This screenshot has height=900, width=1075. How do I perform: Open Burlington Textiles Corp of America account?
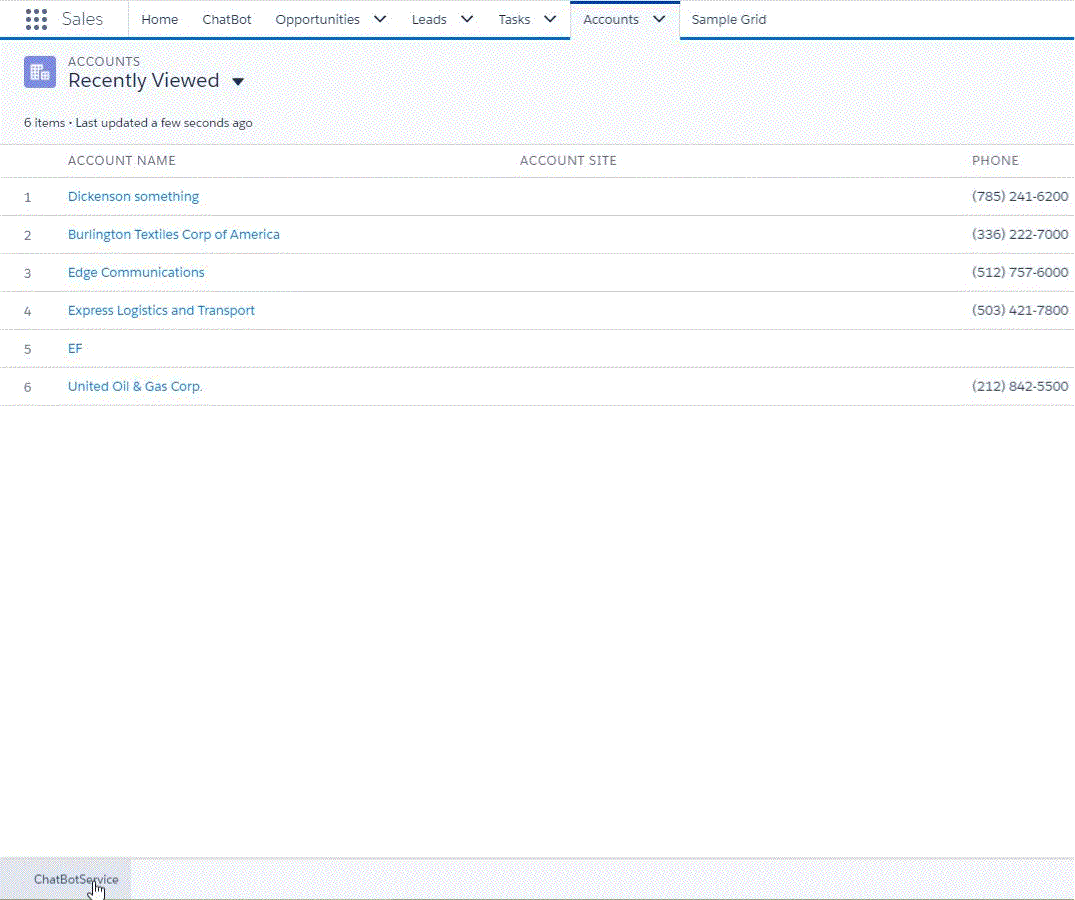click(174, 235)
